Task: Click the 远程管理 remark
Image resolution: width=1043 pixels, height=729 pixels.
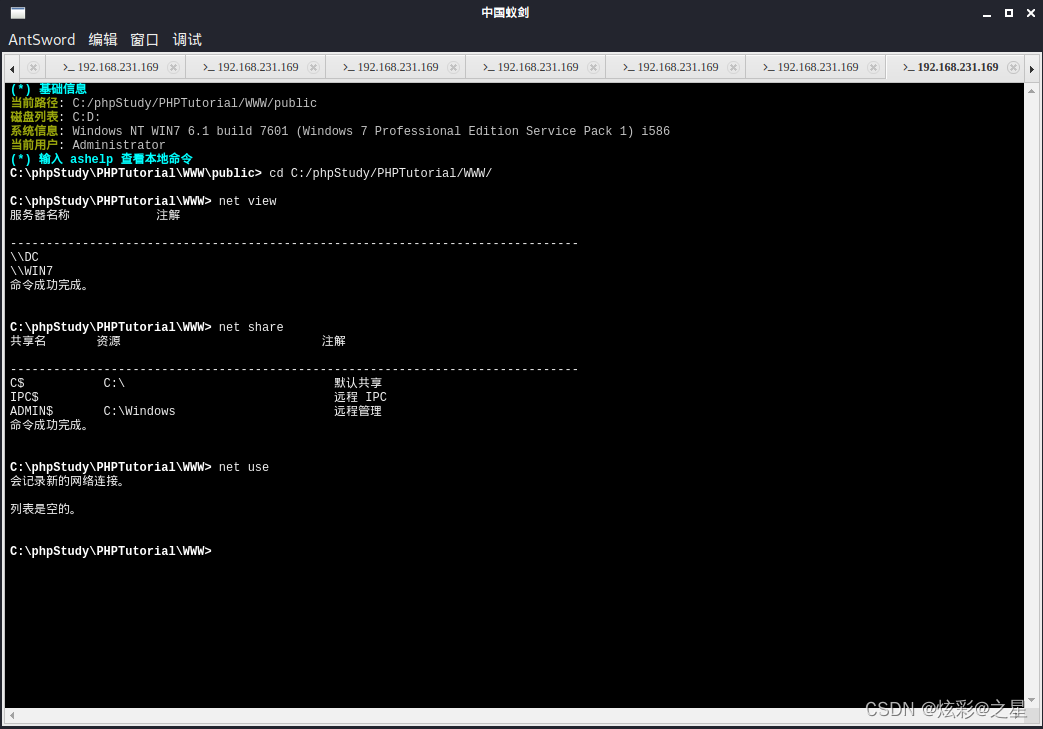Action: tap(358, 411)
